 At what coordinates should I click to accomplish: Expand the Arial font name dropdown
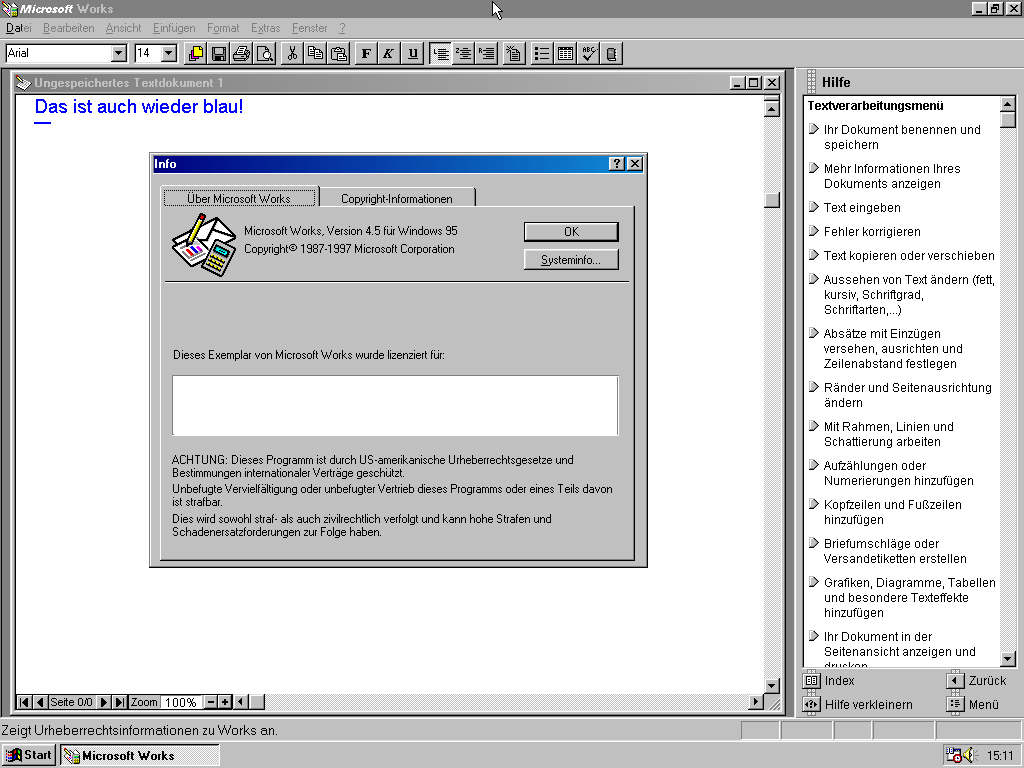pyautogui.click(x=119, y=54)
